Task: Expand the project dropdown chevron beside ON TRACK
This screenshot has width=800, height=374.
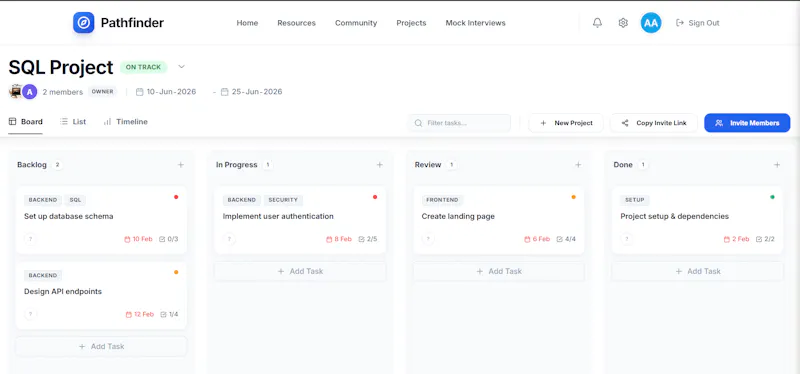Action: tap(181, 67)
